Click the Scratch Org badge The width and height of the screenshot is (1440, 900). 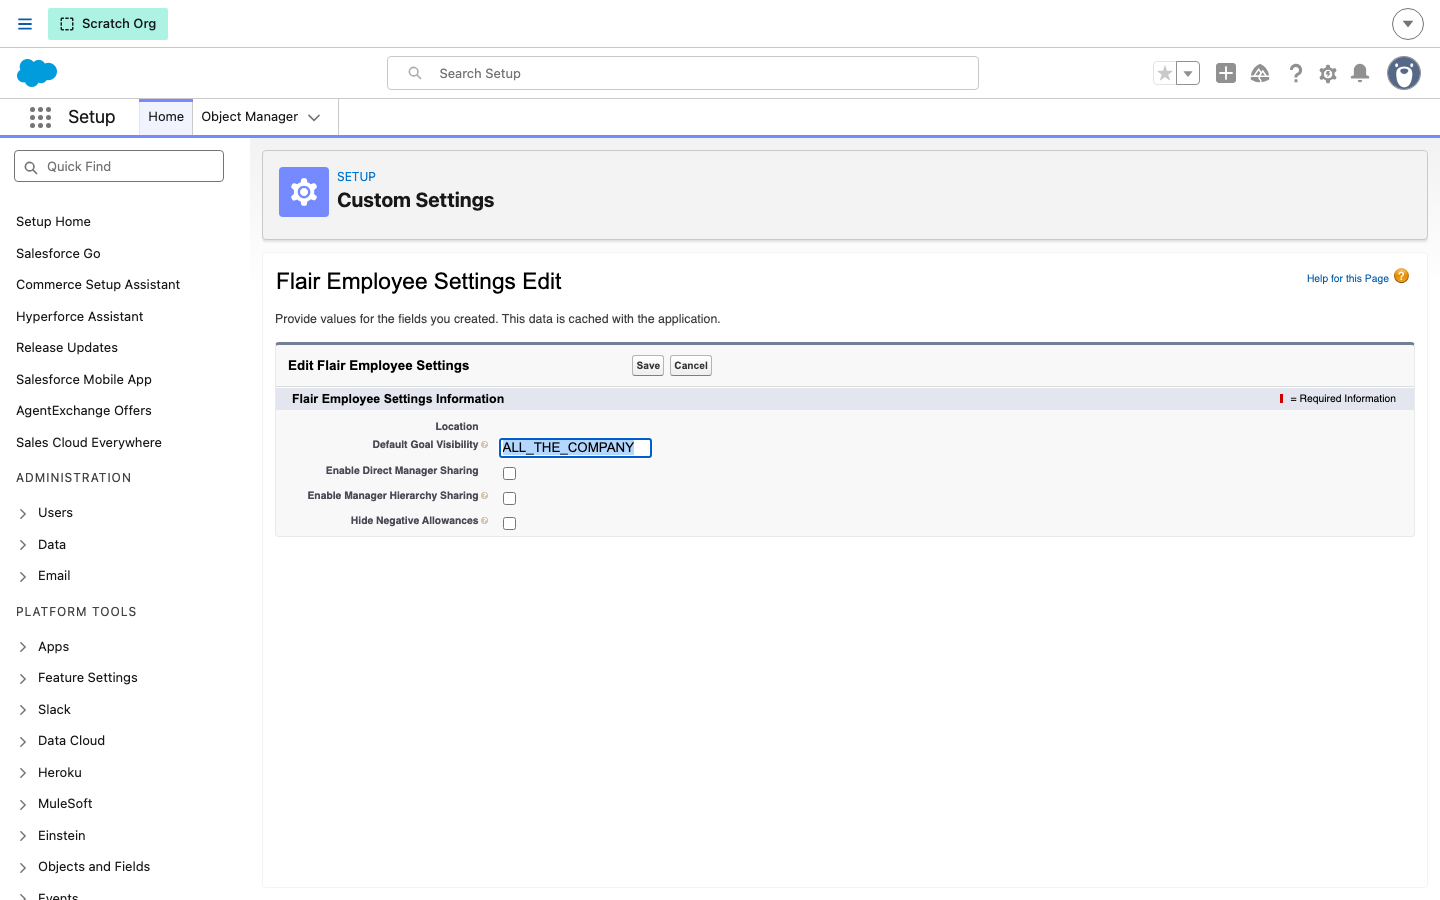tap(108, 24)
